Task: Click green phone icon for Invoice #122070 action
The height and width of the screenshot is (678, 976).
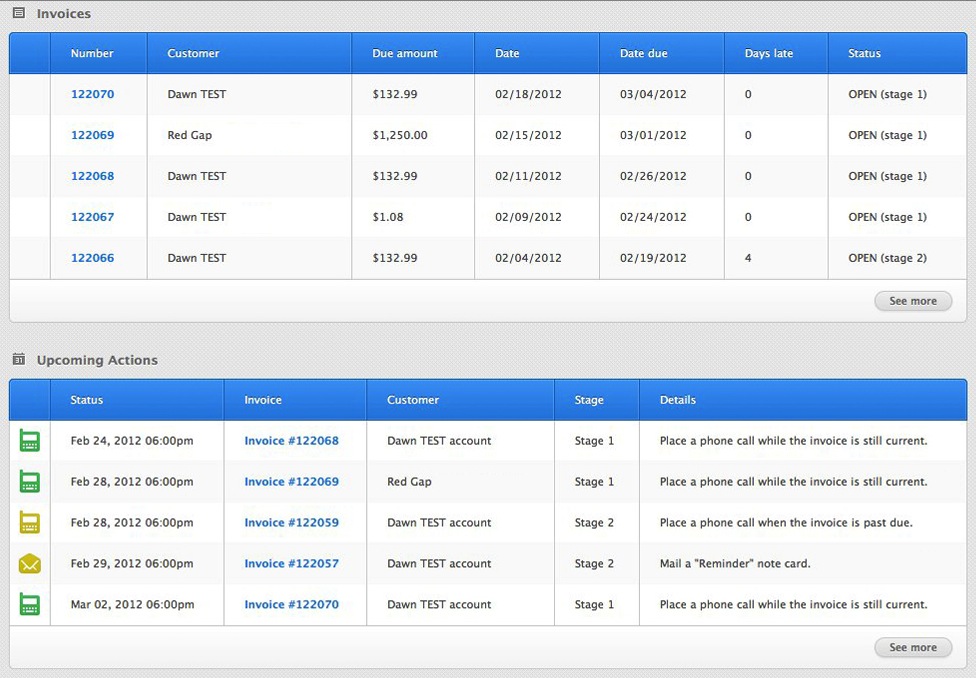Action: click(30, 605)
